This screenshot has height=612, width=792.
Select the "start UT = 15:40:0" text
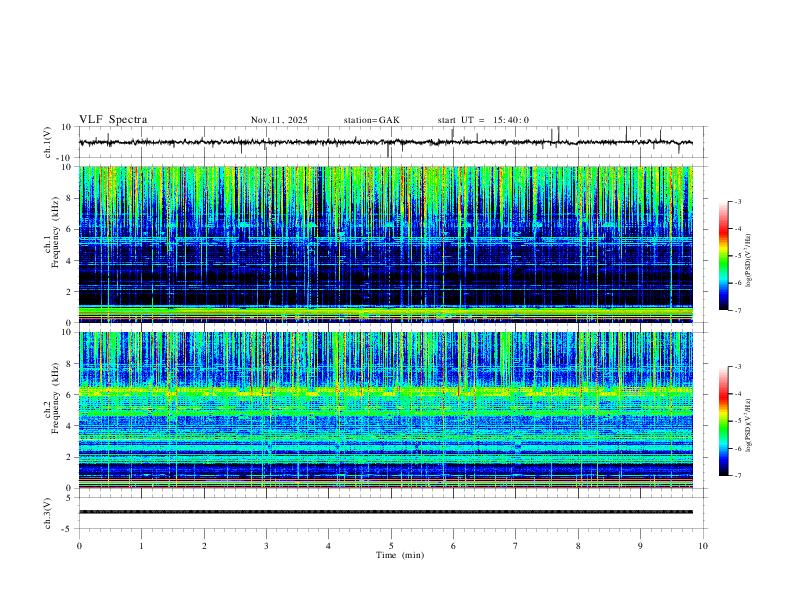483,120
